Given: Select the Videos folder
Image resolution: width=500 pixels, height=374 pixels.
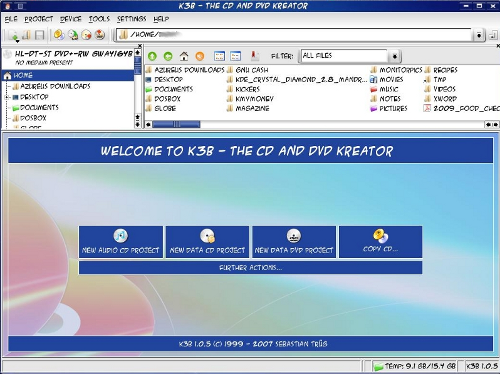Looking at the screenshot, I should coord(440,89).
